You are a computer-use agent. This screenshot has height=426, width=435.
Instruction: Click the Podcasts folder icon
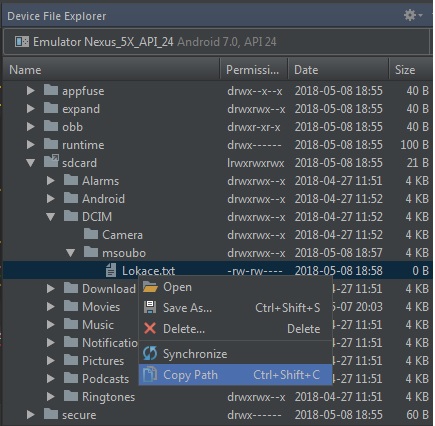point(71,378)
